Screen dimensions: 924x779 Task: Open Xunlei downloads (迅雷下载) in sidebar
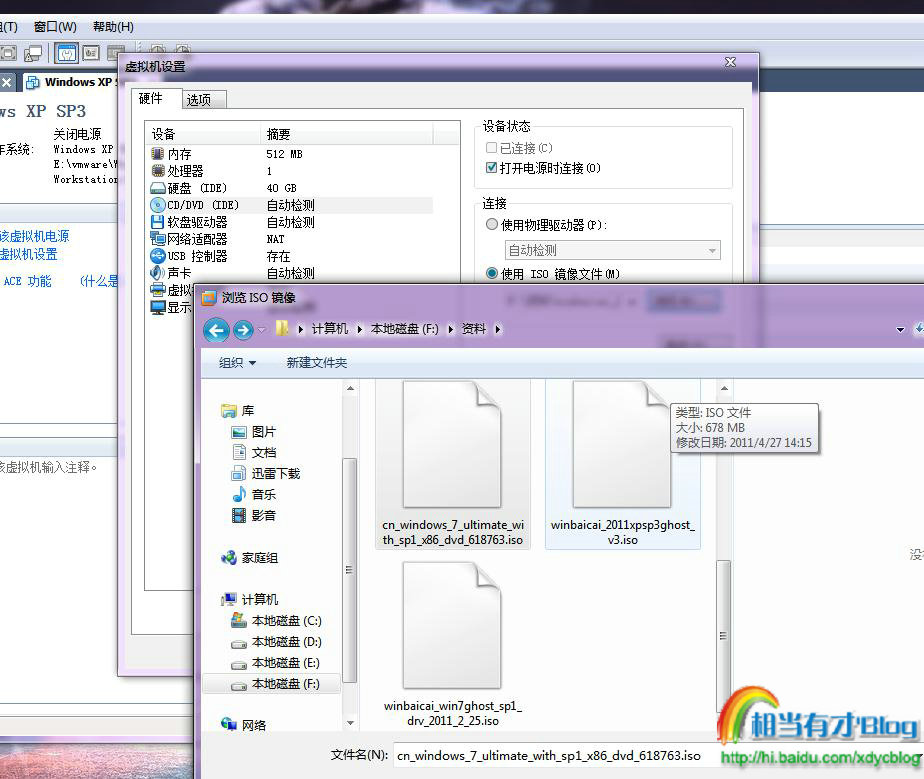tap(266, 474)
